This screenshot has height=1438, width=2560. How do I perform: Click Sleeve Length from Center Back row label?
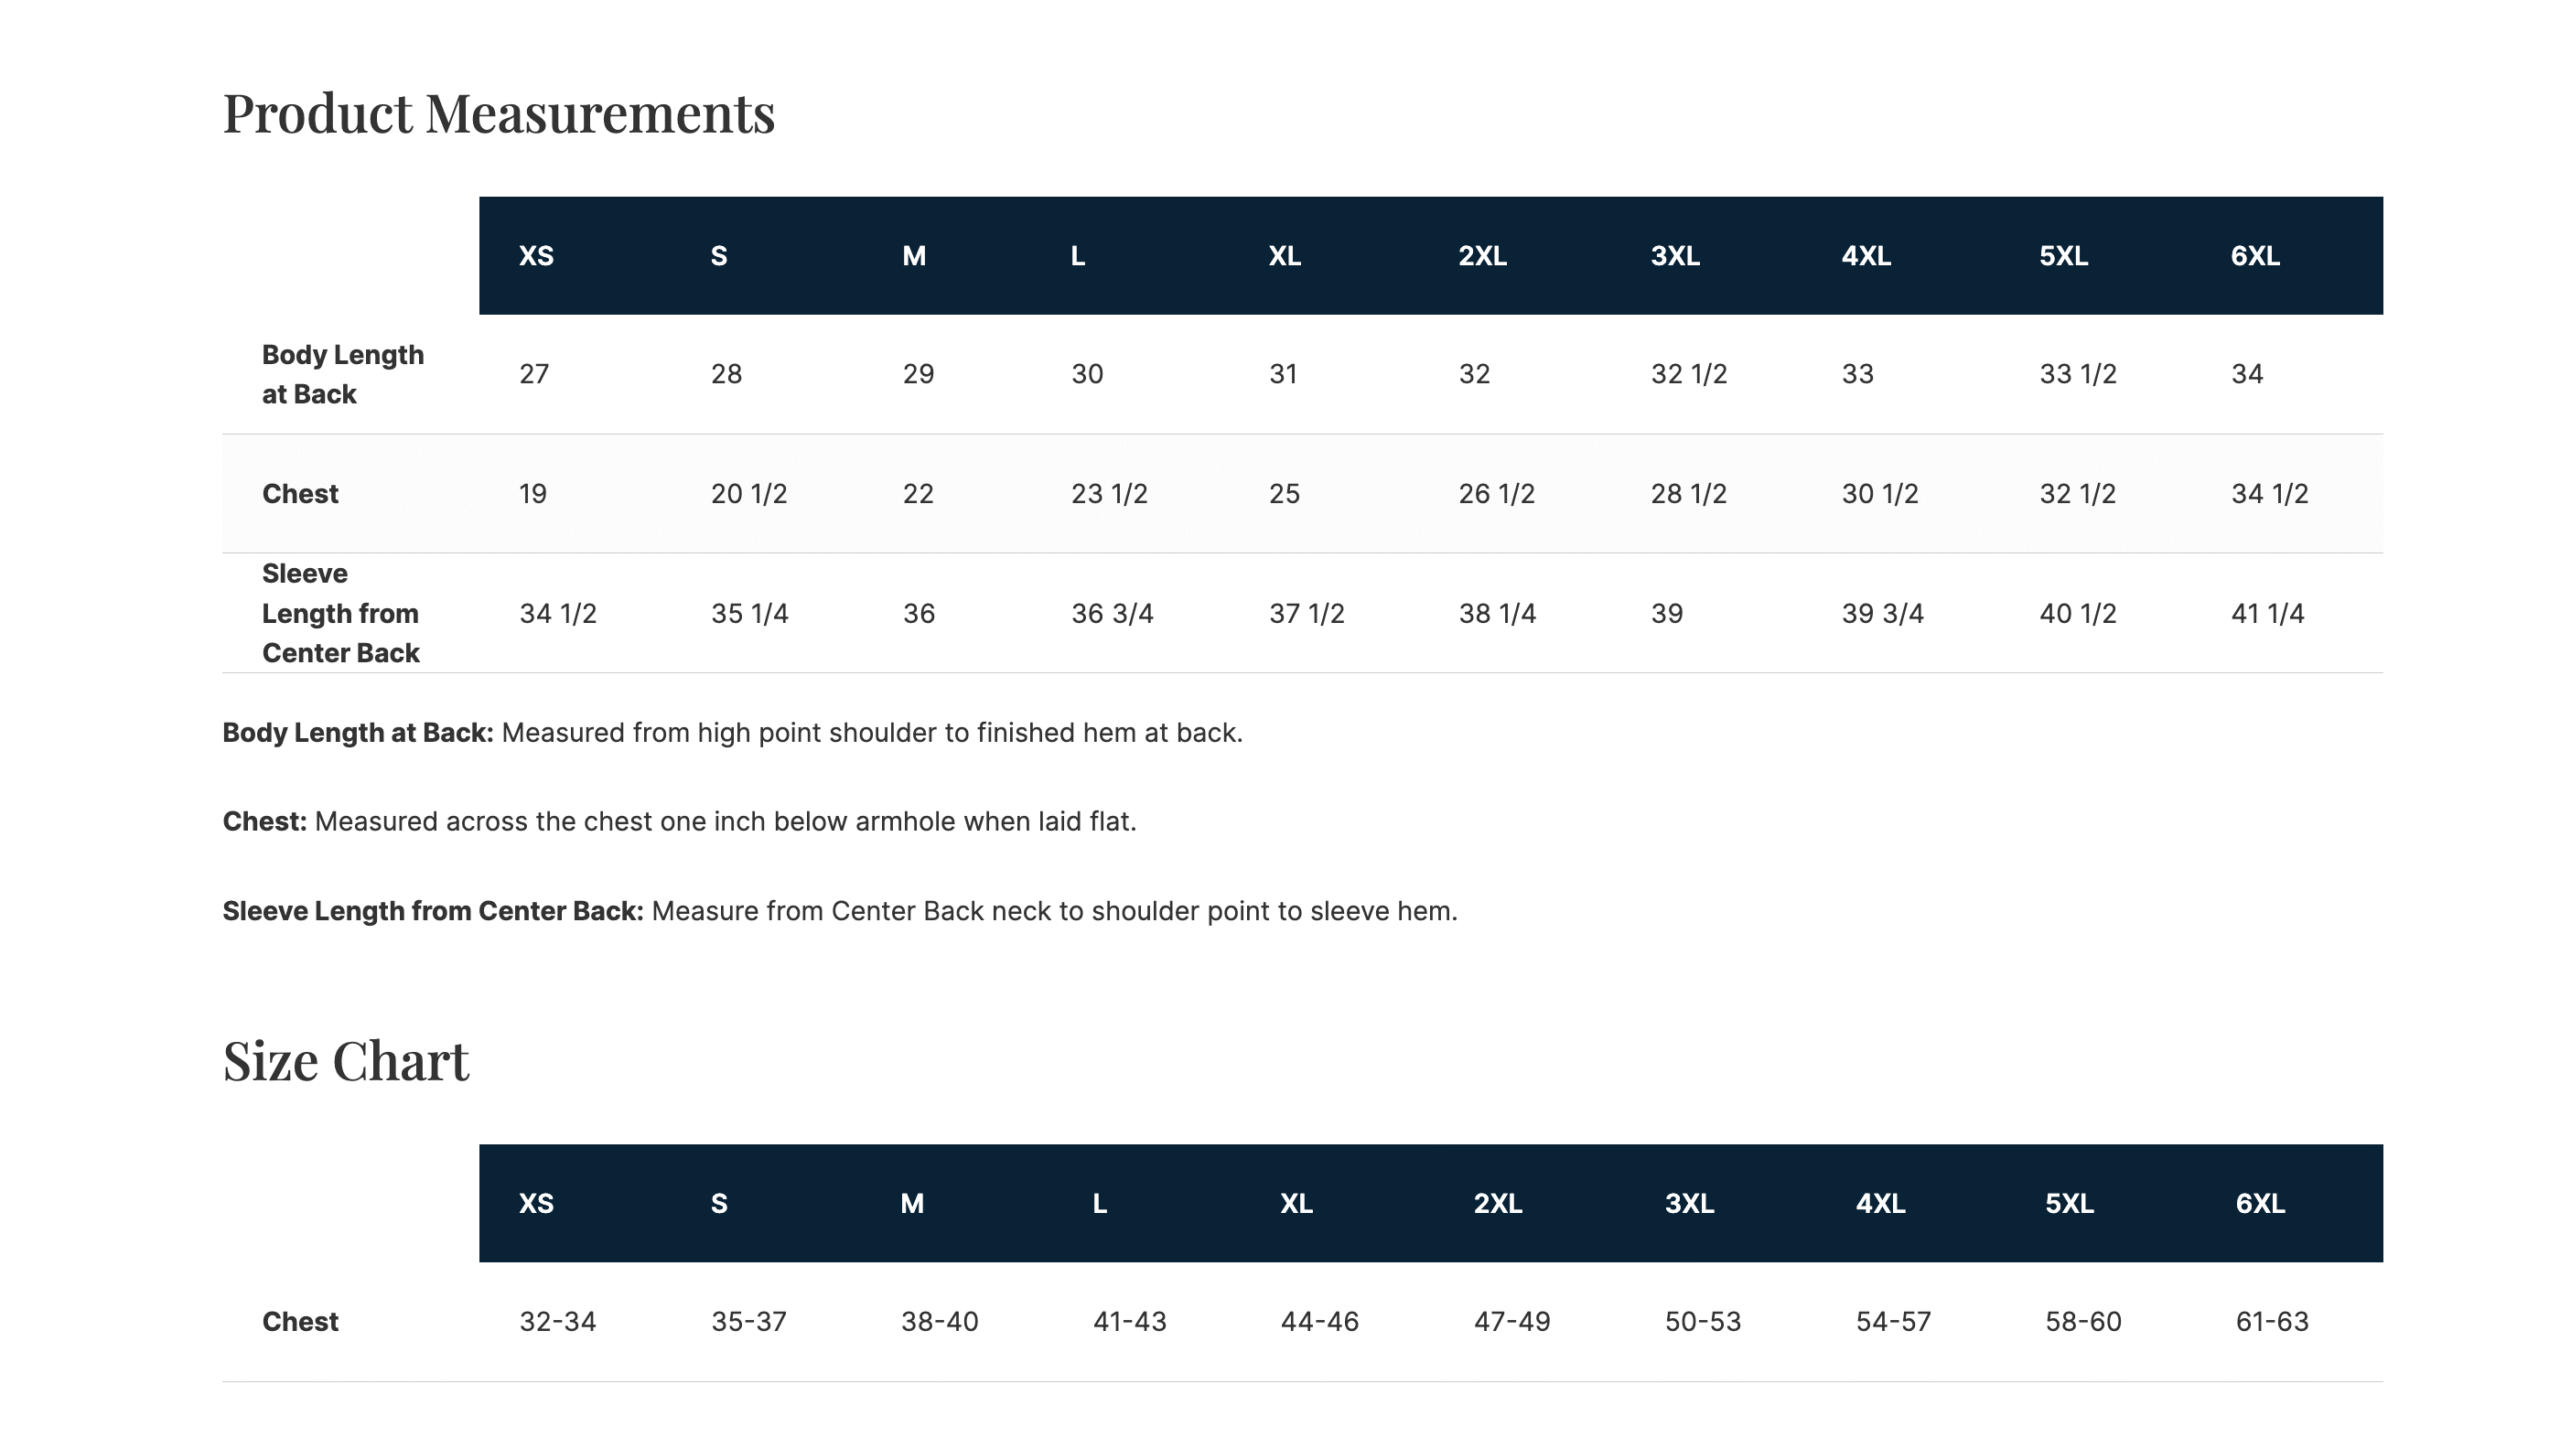click(340, 613)
